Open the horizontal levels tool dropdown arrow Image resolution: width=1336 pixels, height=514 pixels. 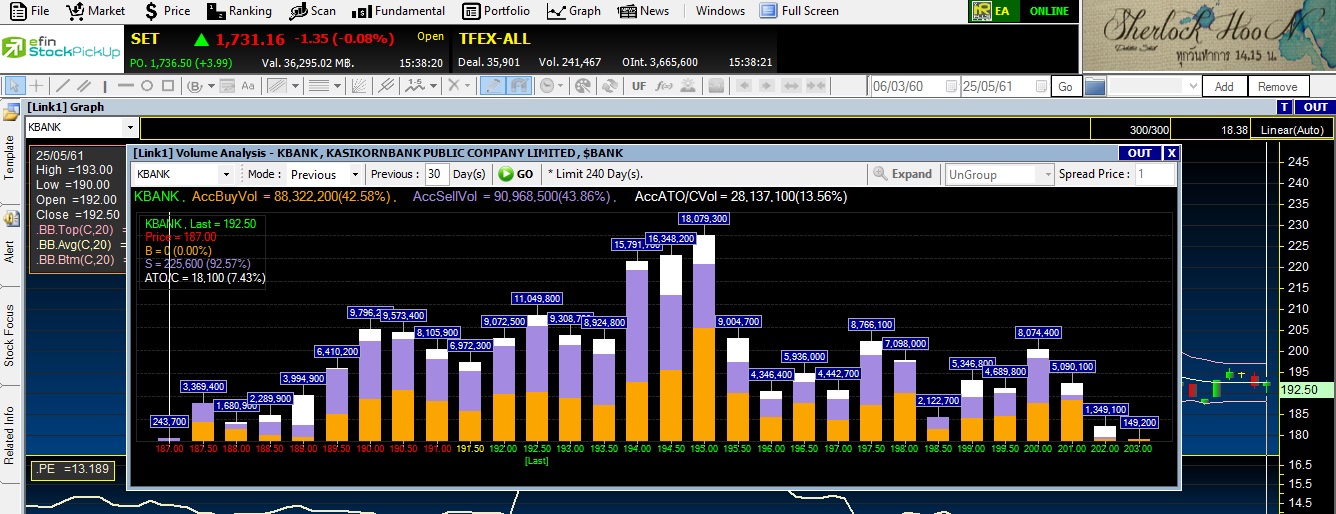tap(337, 86)
